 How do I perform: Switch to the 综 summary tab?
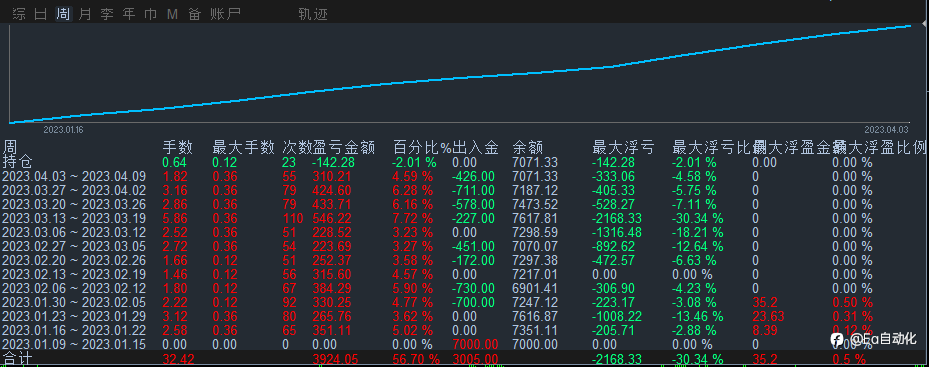coord(18,14)
